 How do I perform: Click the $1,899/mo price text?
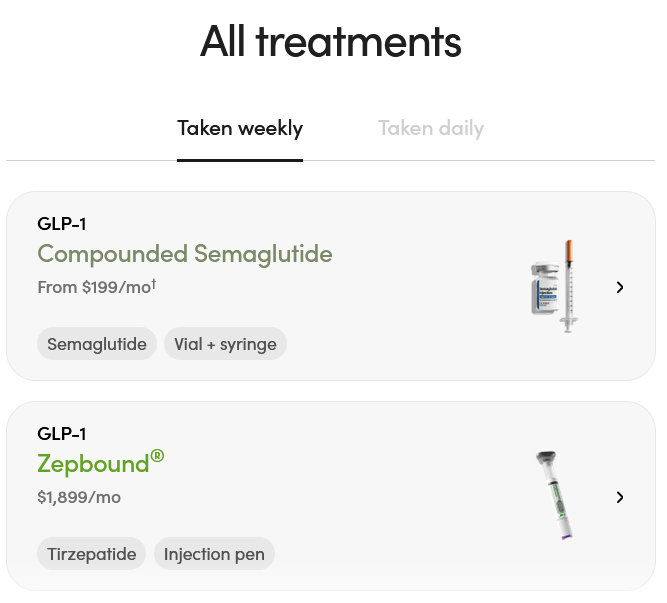(x=79, y=497)
